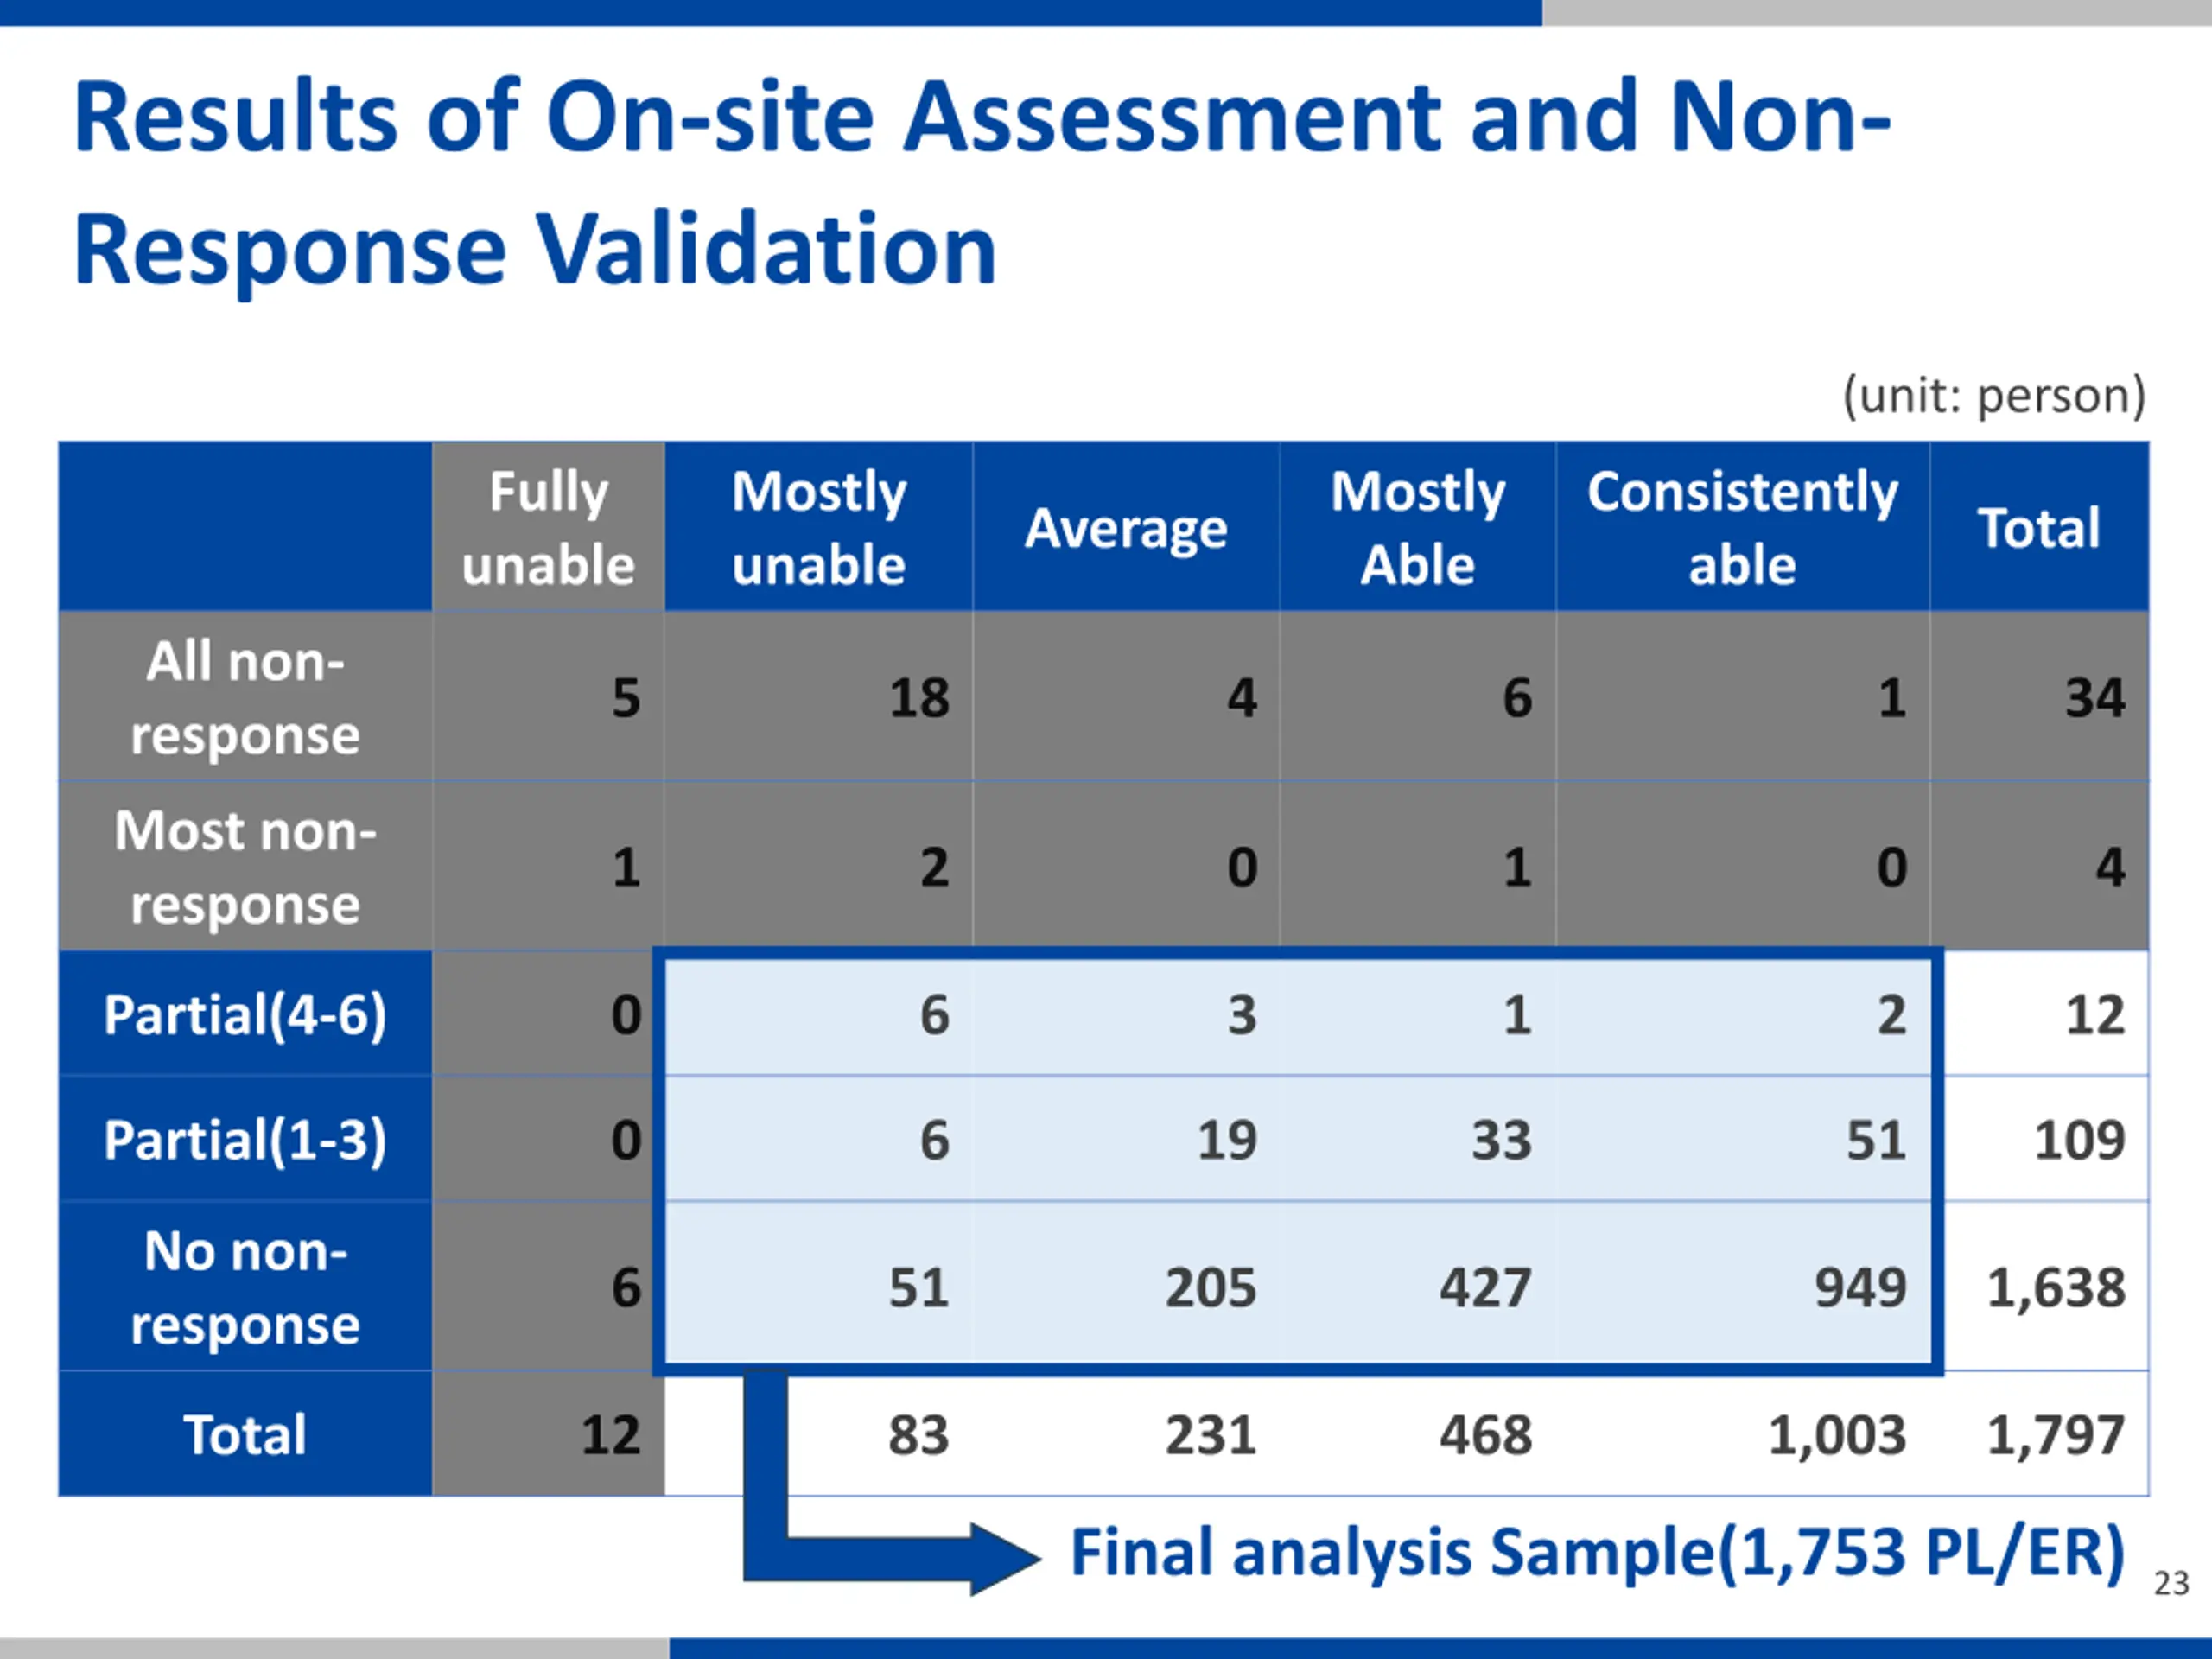This screenshot has height=1659, width=2212.
Task: Click the 1,638 total cell
Action: 2055,1287
